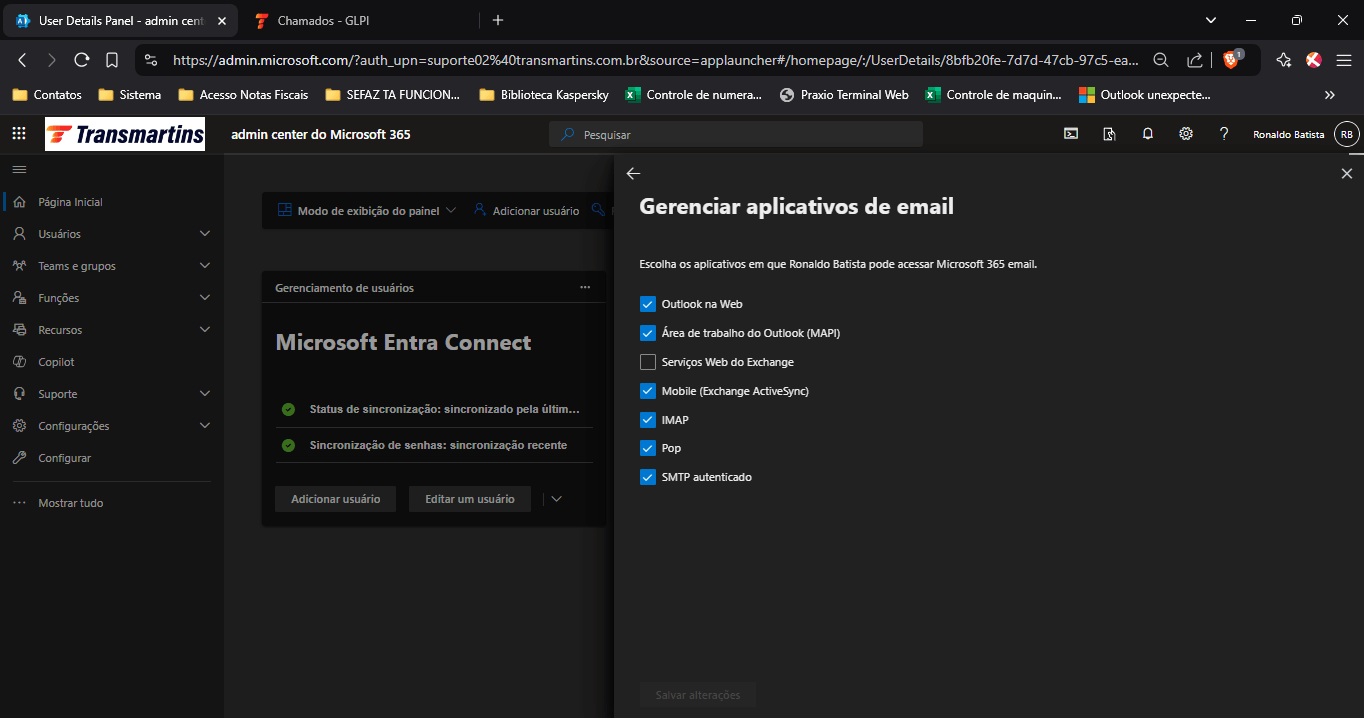Close the Gerenciar aplicativos de email panel

[1346, 173]
